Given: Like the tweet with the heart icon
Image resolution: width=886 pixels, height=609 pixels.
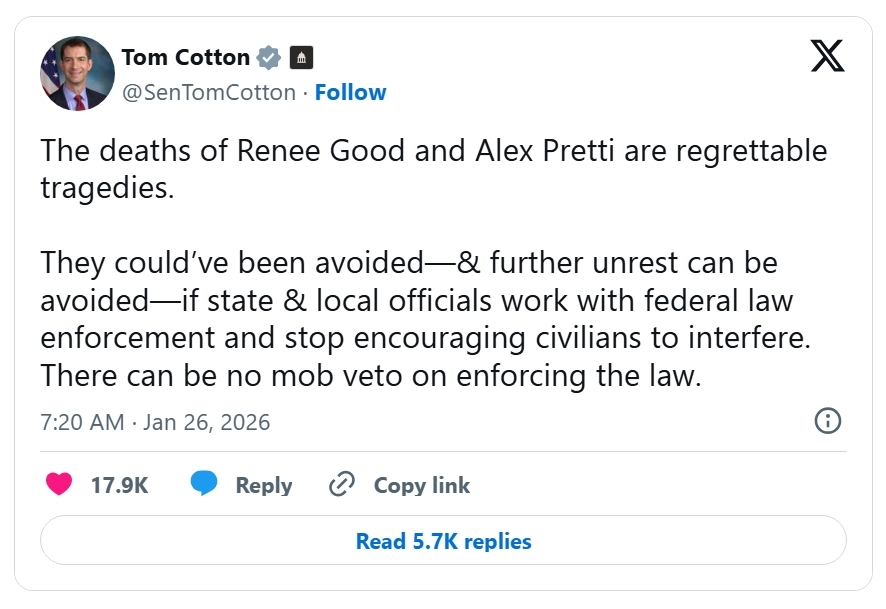Looking at the screenshot, I should pyautogui.click(x=60, y=485).
